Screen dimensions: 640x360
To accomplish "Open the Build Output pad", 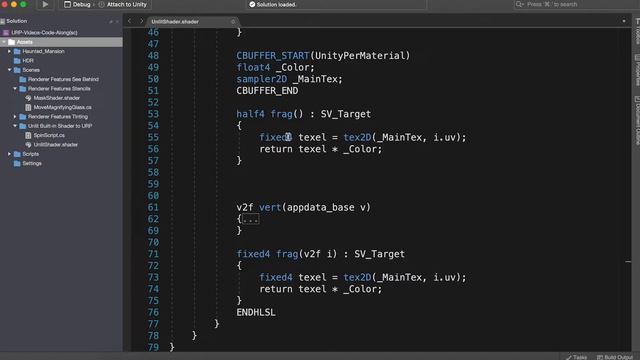I will (615, 357).
